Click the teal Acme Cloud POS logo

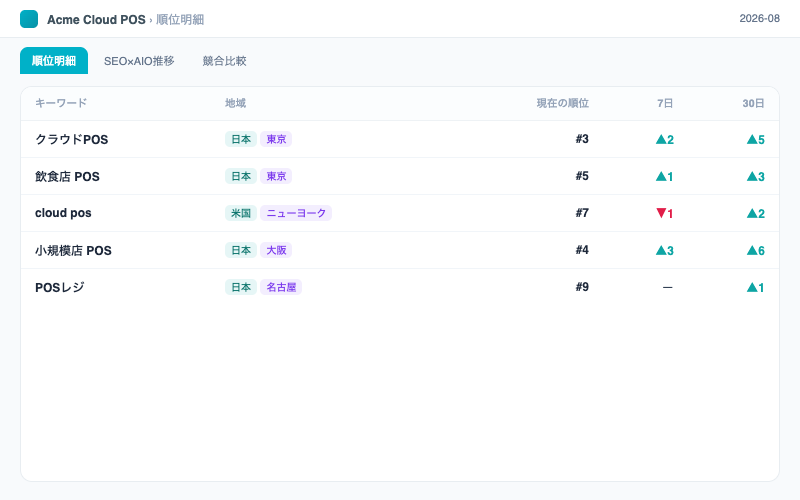[x=29, y=19]
